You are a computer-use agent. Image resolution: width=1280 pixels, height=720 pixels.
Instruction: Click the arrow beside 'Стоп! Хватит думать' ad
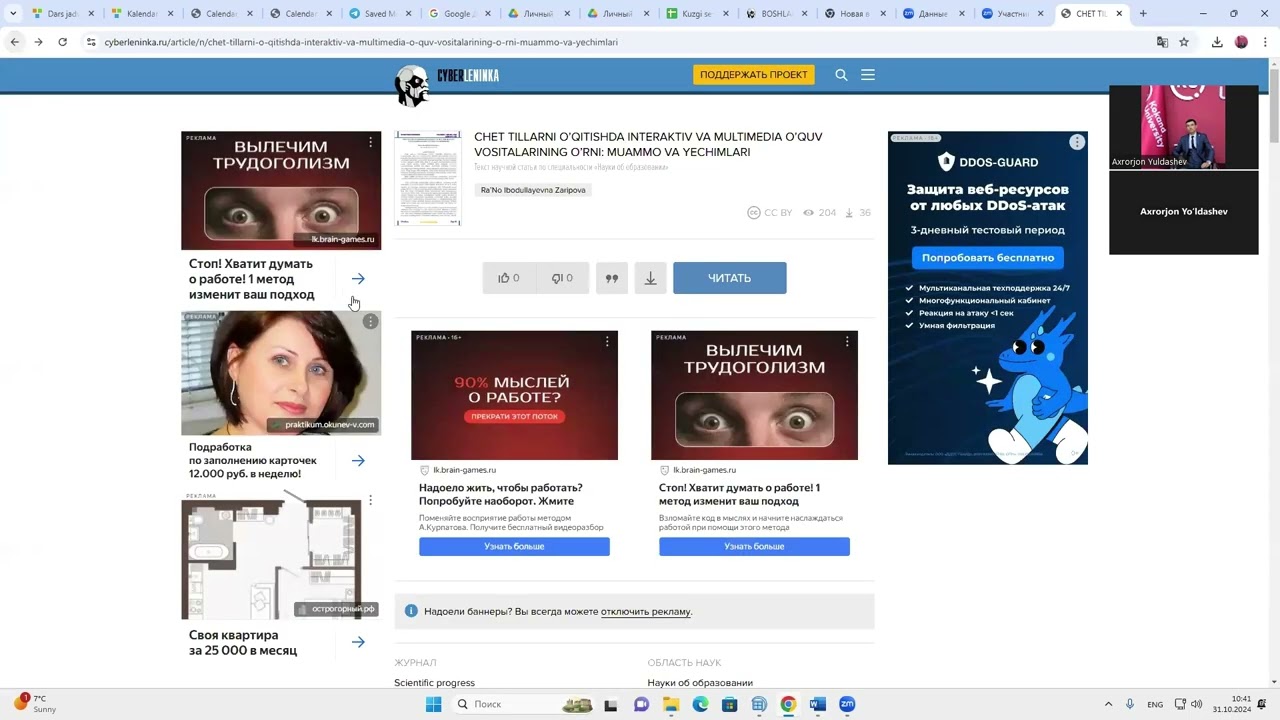(x=358, y=279)
